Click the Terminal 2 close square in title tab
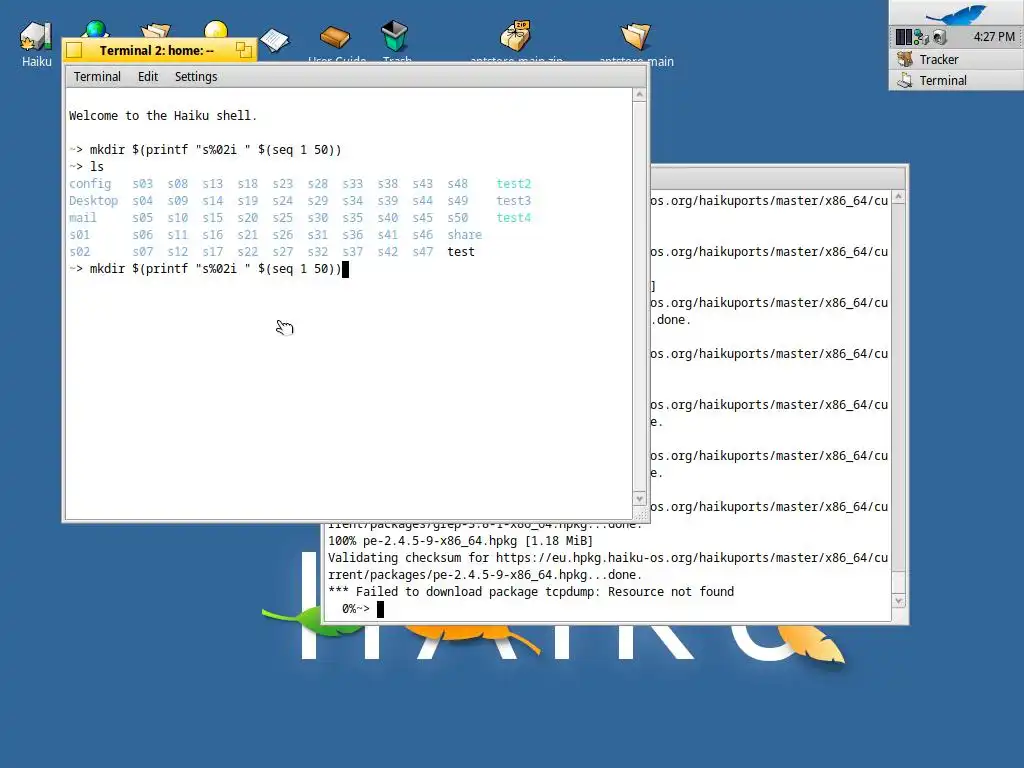 coord(74,50)
